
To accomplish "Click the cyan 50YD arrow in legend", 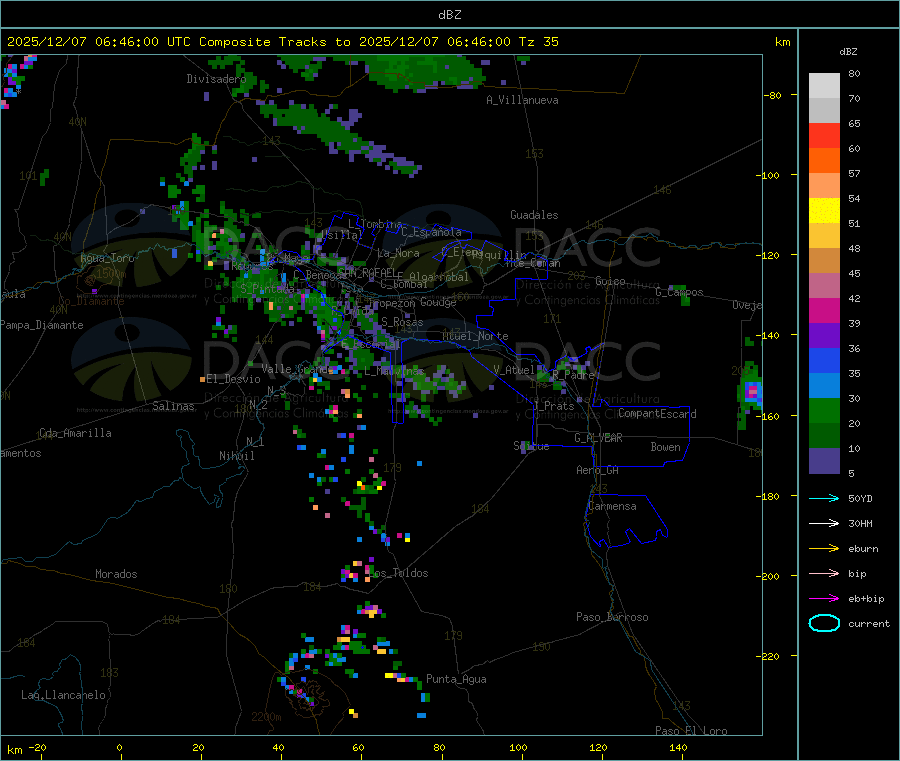I will 824,498.
